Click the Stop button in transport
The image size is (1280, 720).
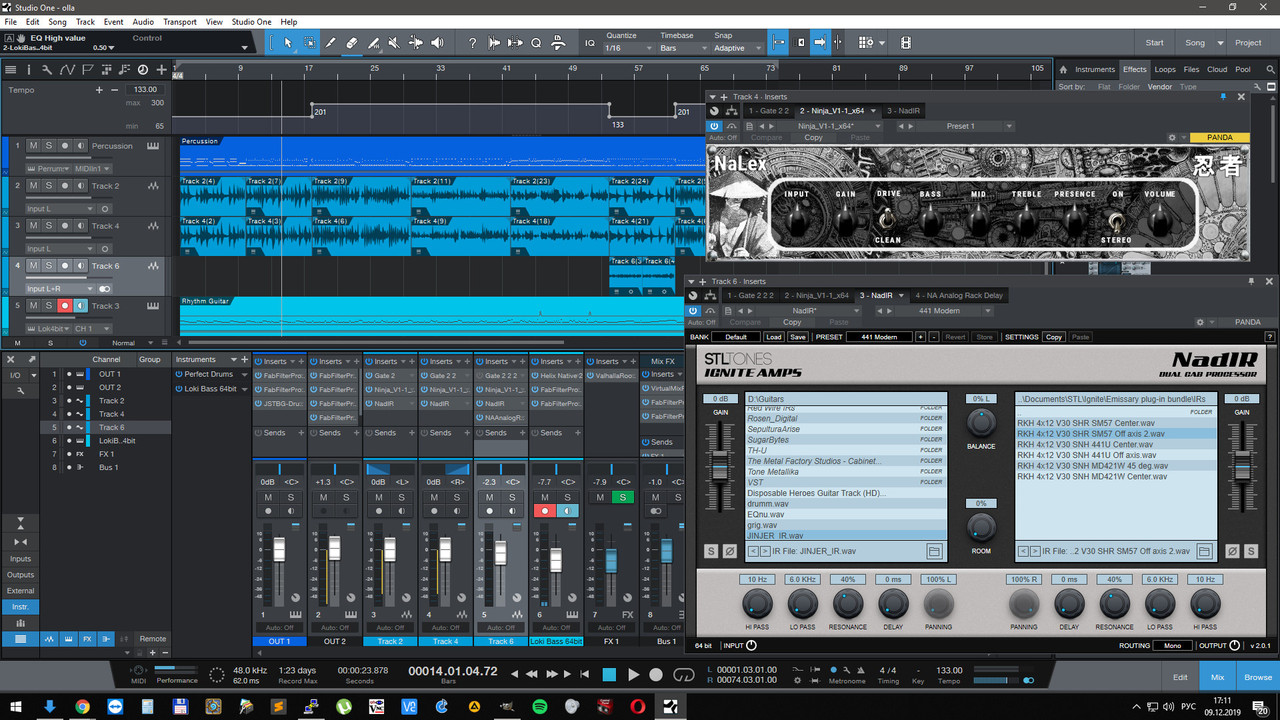click(609, 675)
